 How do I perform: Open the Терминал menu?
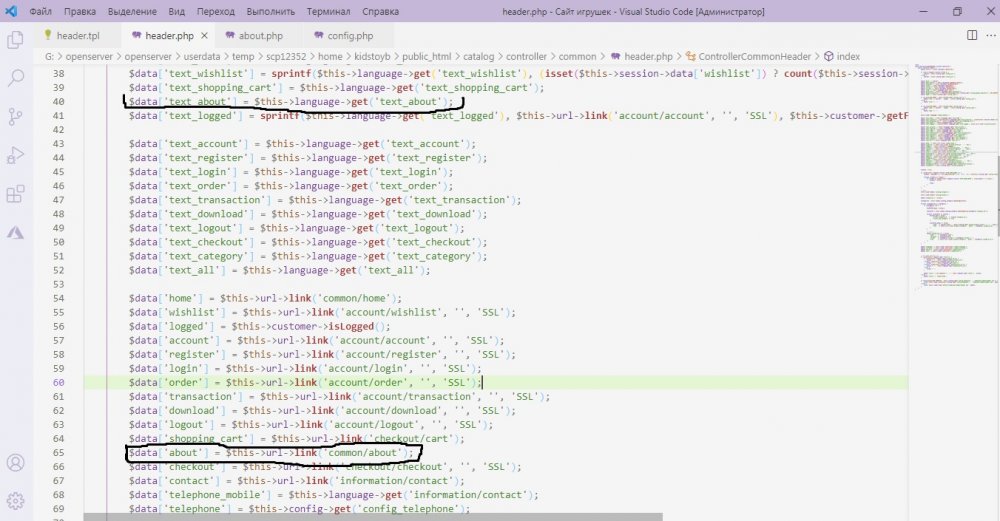tap(328, 11)
